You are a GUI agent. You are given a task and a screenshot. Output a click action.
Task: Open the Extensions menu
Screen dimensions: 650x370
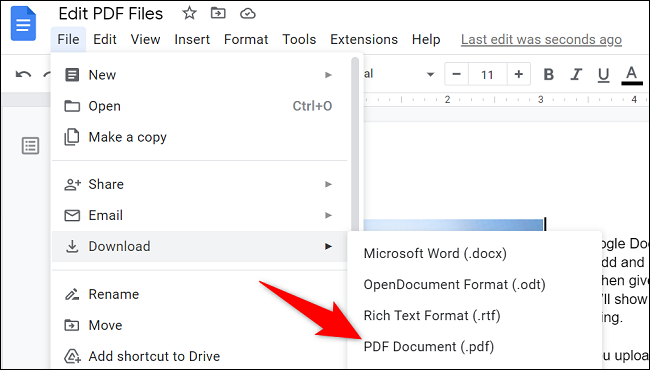coord(364,39)
